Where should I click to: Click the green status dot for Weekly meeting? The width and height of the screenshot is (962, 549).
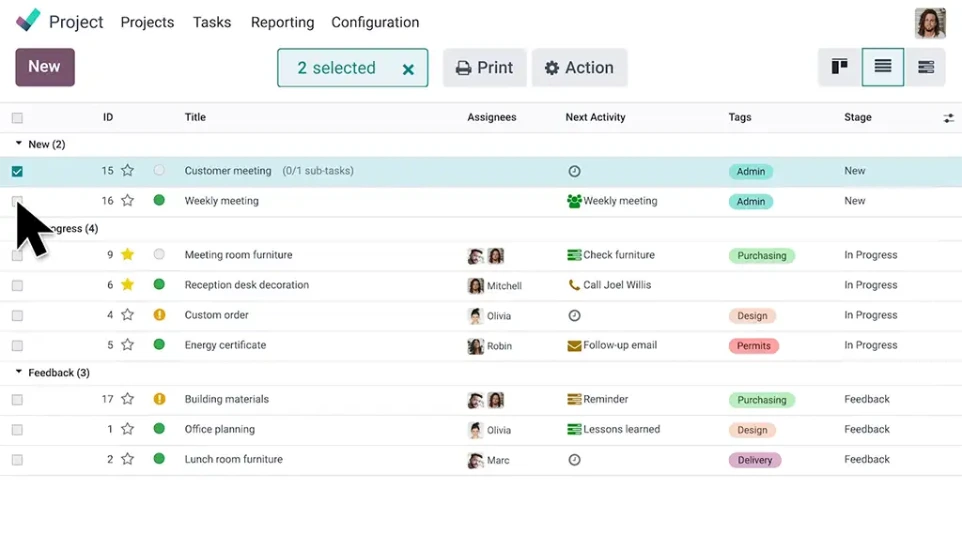(x=159, y=201)
